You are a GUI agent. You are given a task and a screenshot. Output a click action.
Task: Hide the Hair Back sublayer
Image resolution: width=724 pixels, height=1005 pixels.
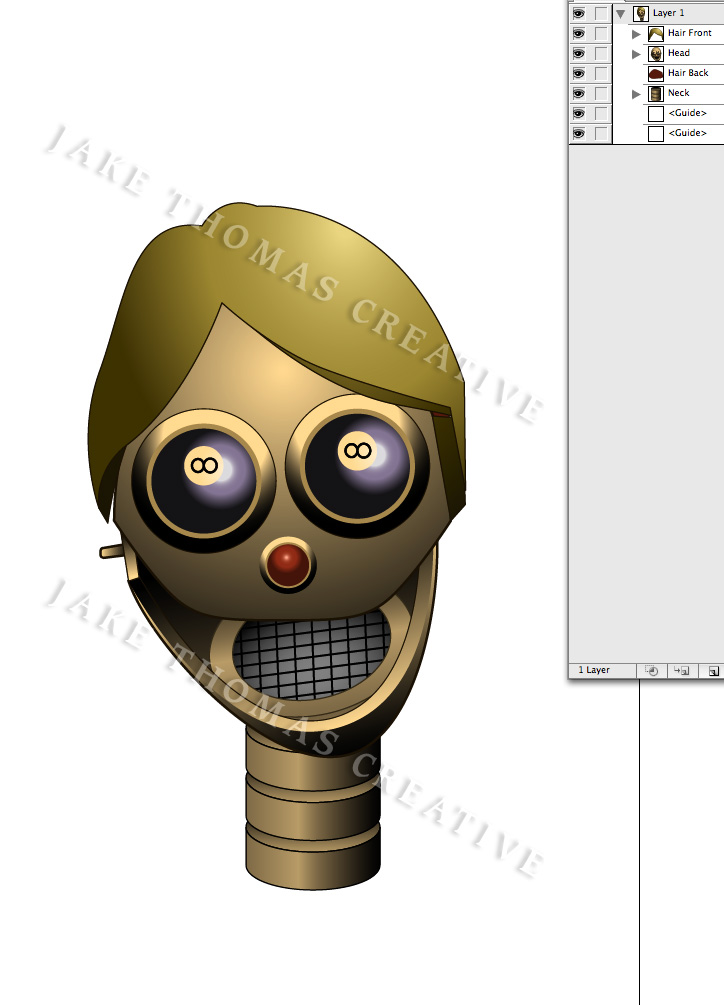[x=579, y=73]
